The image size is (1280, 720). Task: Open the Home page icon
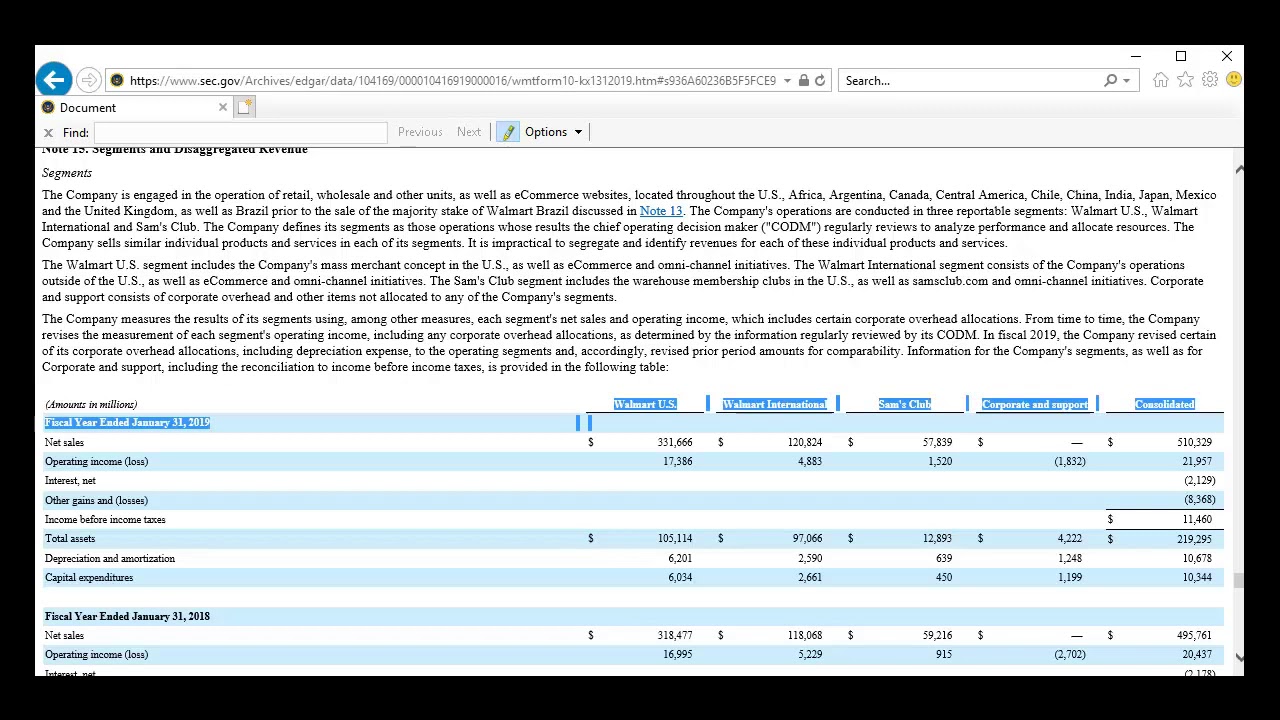pyautogui.click(x=1160, y=80)
